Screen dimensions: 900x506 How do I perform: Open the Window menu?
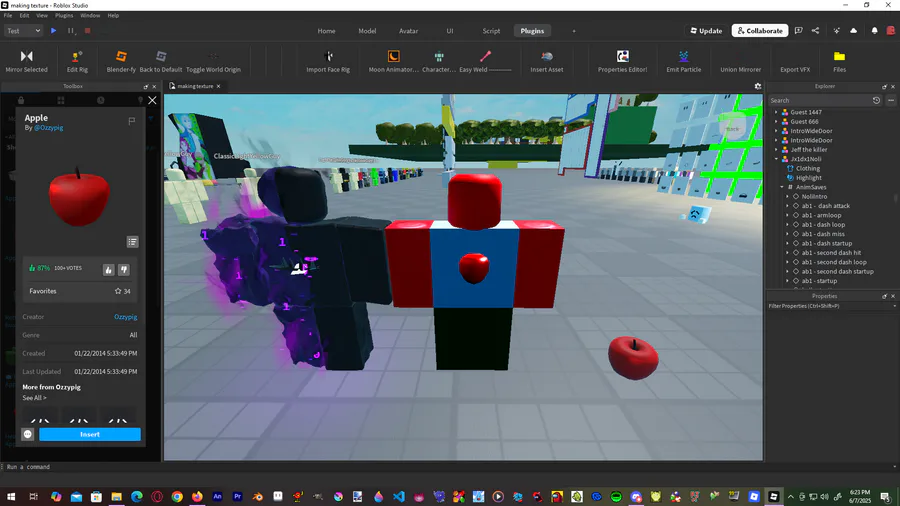coord(90,15)
